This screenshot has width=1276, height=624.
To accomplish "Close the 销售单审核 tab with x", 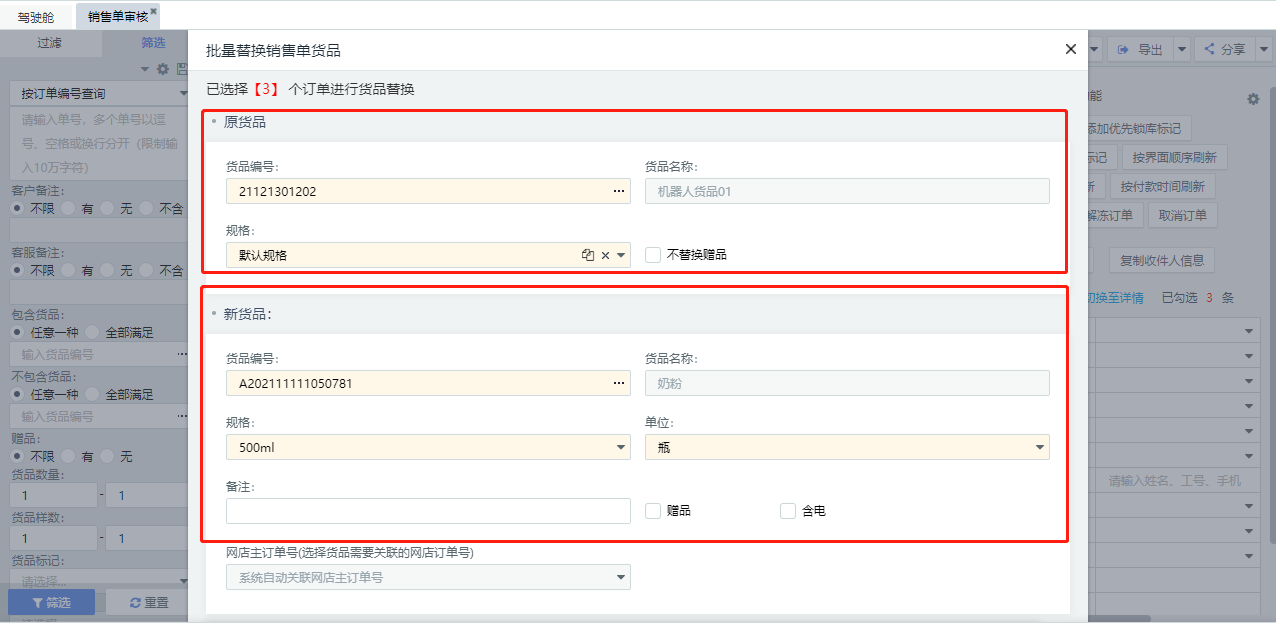I will point(153,11).
